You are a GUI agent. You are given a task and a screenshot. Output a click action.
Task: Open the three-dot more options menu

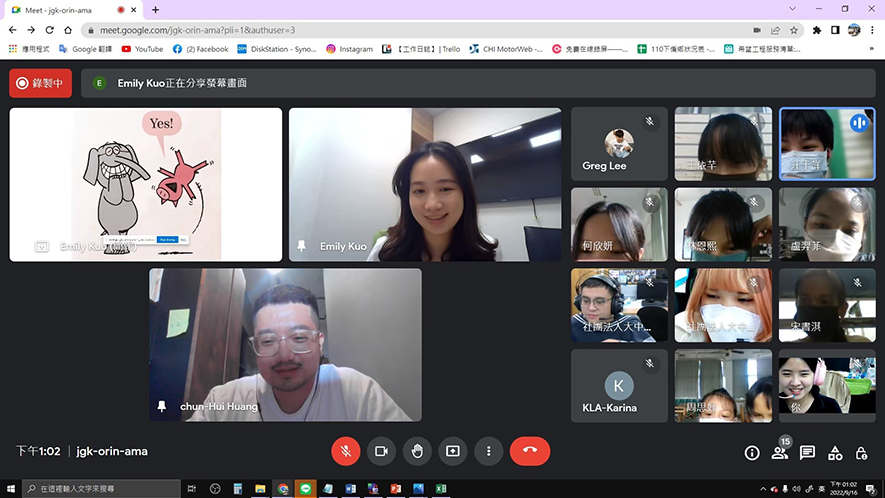point(488,451)
